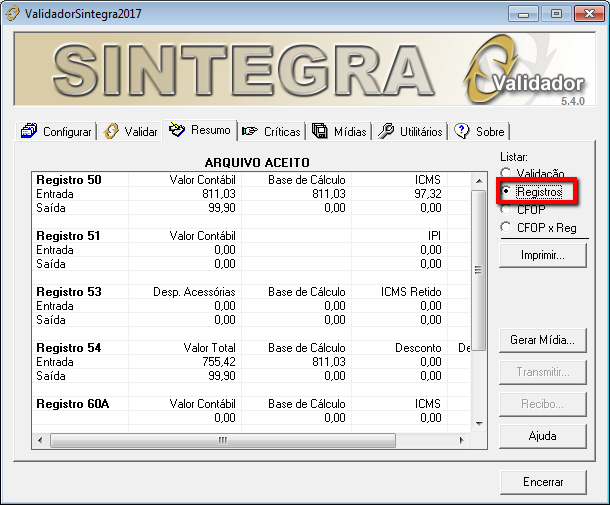Switch to the Validar tab

pyautogui.click(x=131, y=132)
